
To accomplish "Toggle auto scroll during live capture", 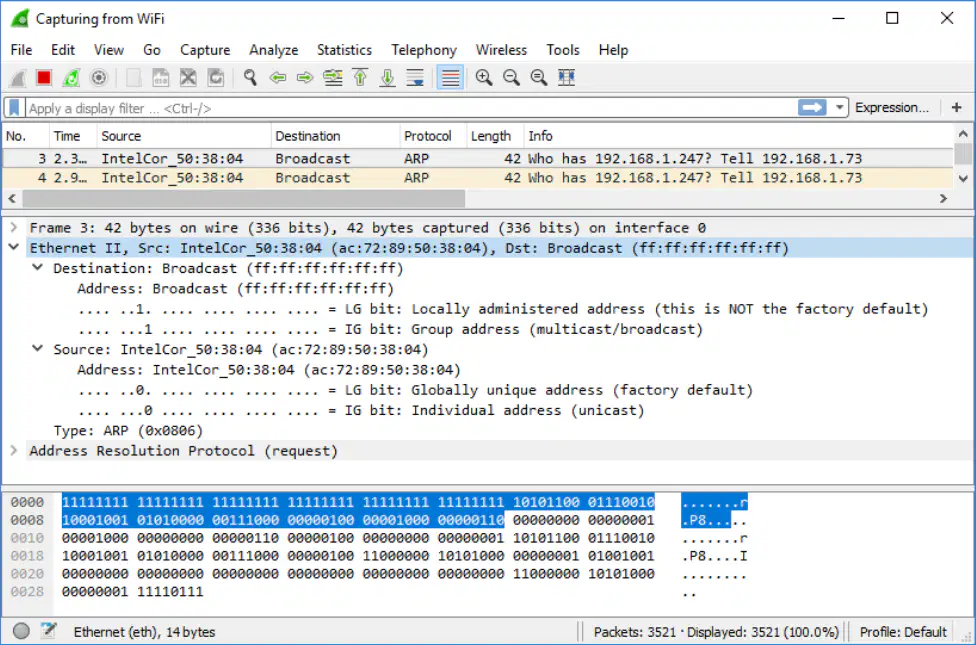I will pos(415,78).
